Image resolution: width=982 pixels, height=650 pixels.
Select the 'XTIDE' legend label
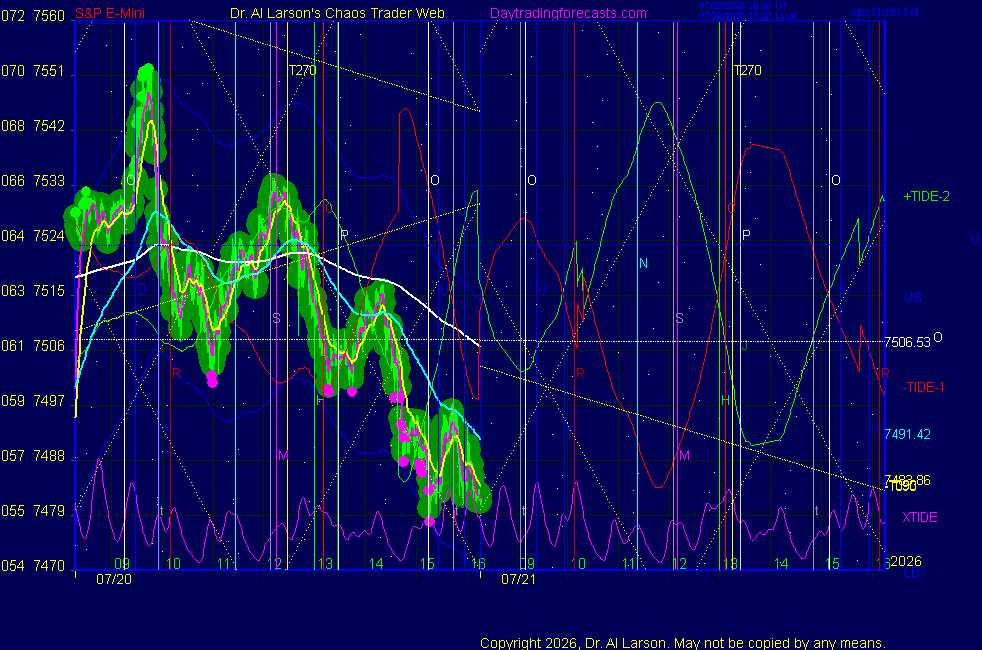(x=919, y=517)
